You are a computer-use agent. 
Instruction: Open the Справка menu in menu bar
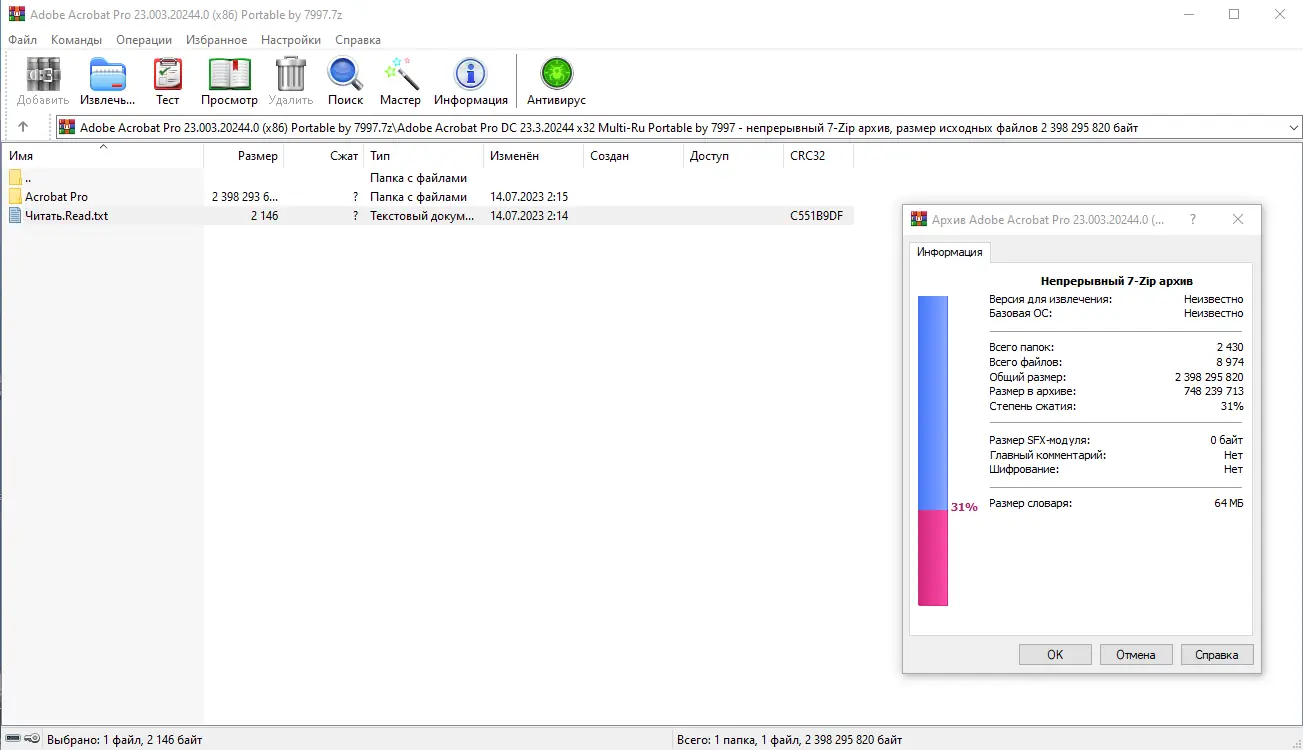358,40
